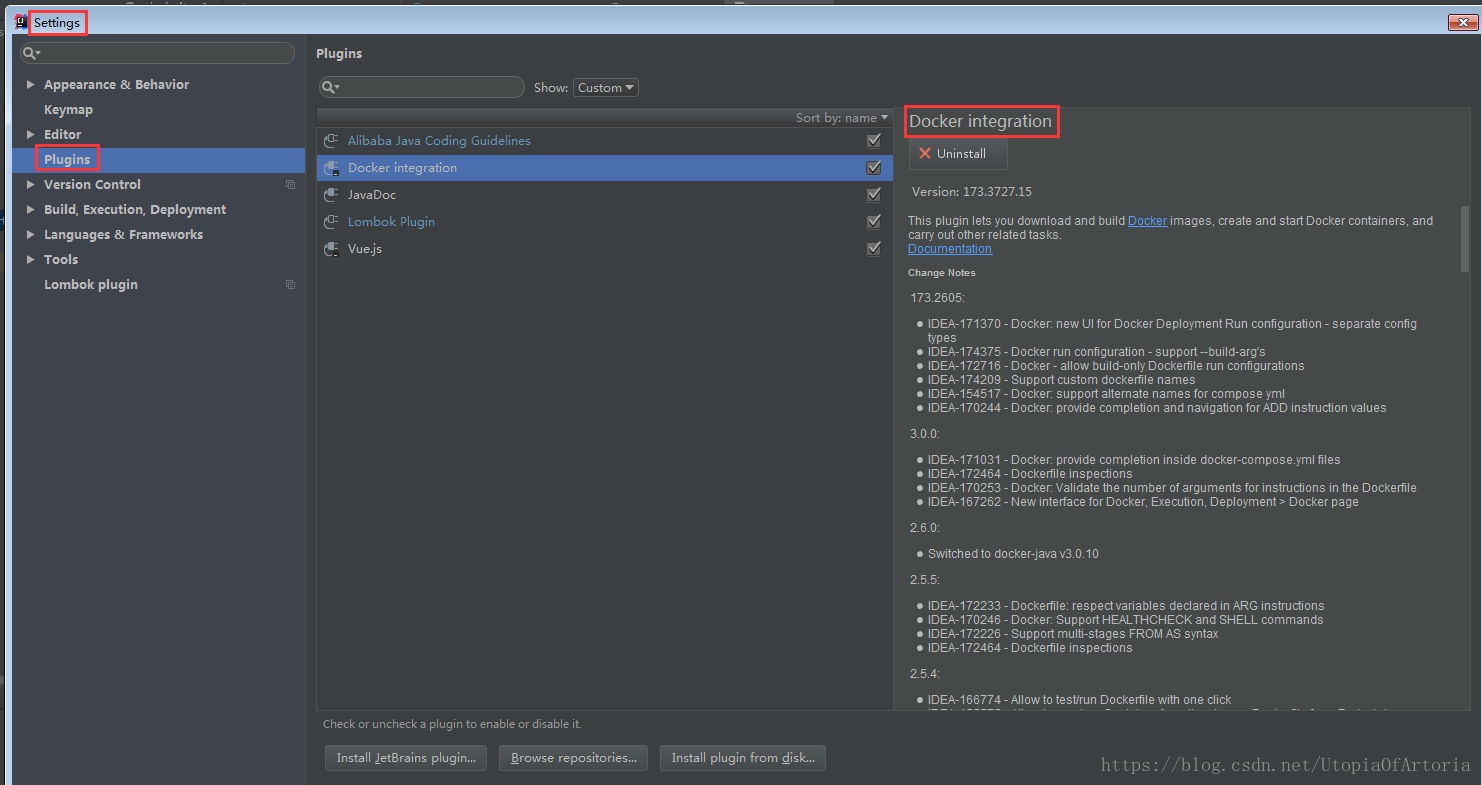The height and width of the screenshot is (785, 1482).
Task: Click Install plugin from disk button
Action: click(x=743, y=758)
